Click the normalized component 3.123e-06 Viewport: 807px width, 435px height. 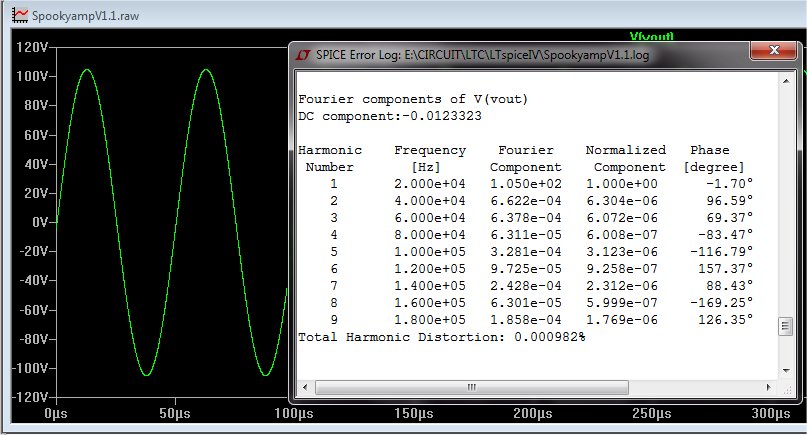tap(622, 252)
